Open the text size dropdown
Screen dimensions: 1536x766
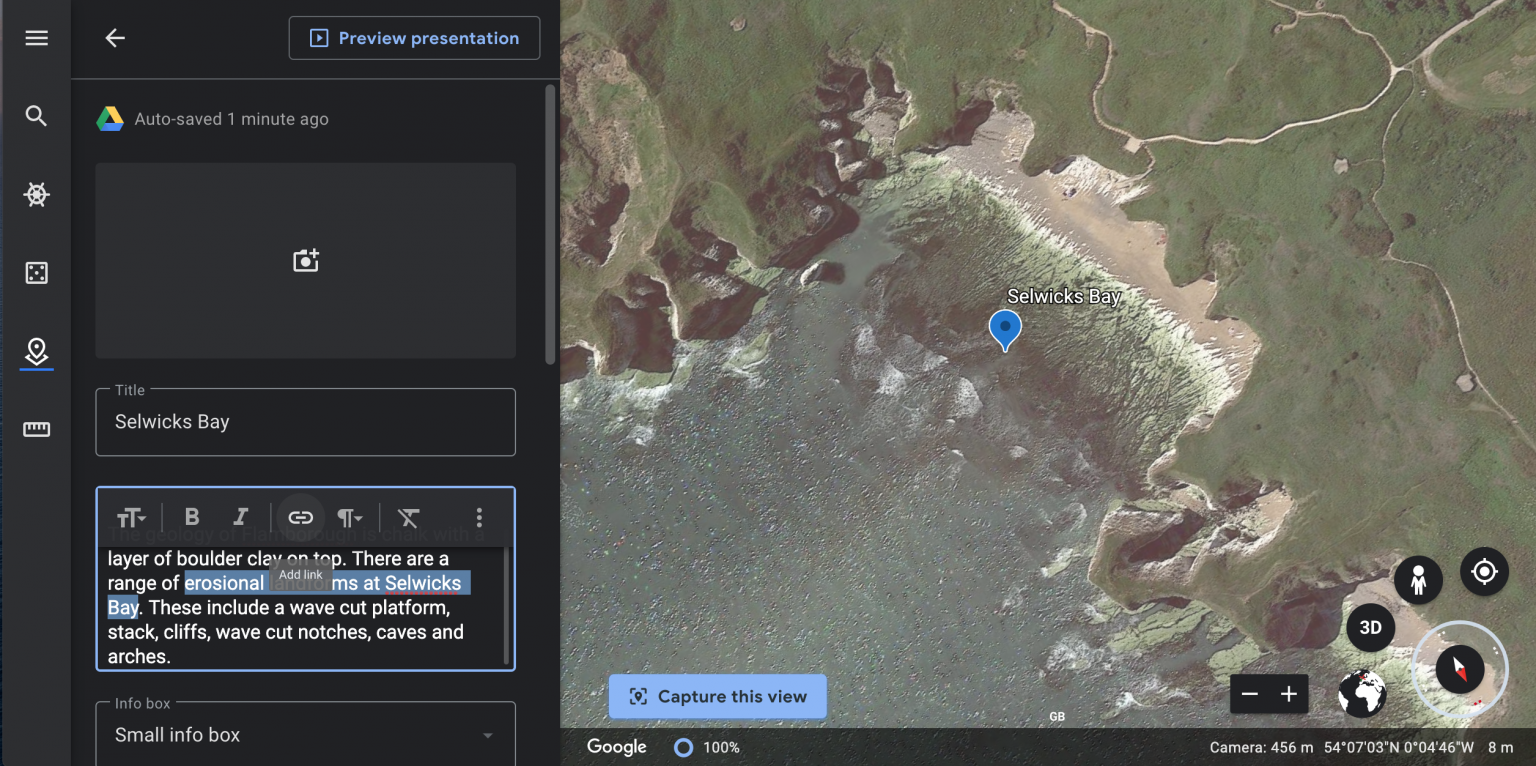[x=131, y=517]
